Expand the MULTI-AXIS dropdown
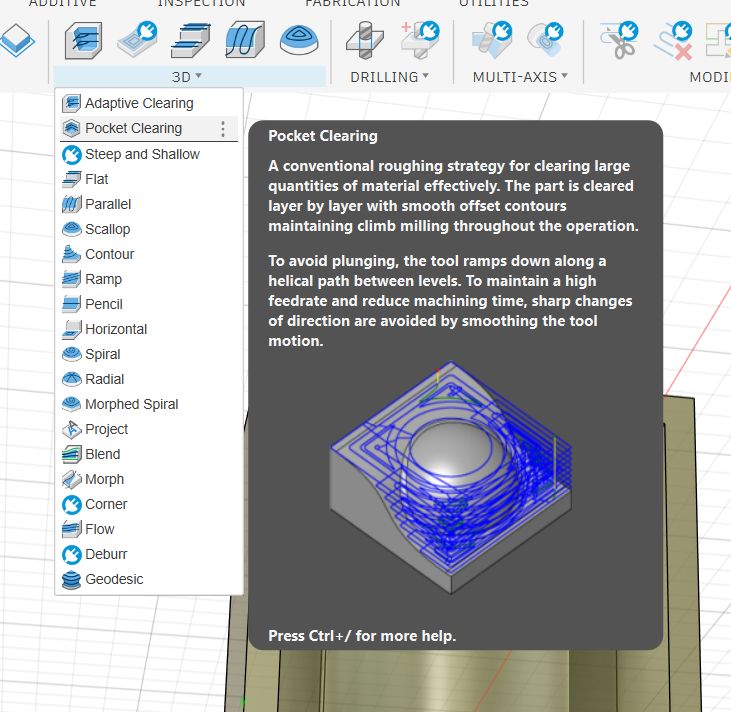The height and width of the screenshot is (712, 731). click(520, 76)
